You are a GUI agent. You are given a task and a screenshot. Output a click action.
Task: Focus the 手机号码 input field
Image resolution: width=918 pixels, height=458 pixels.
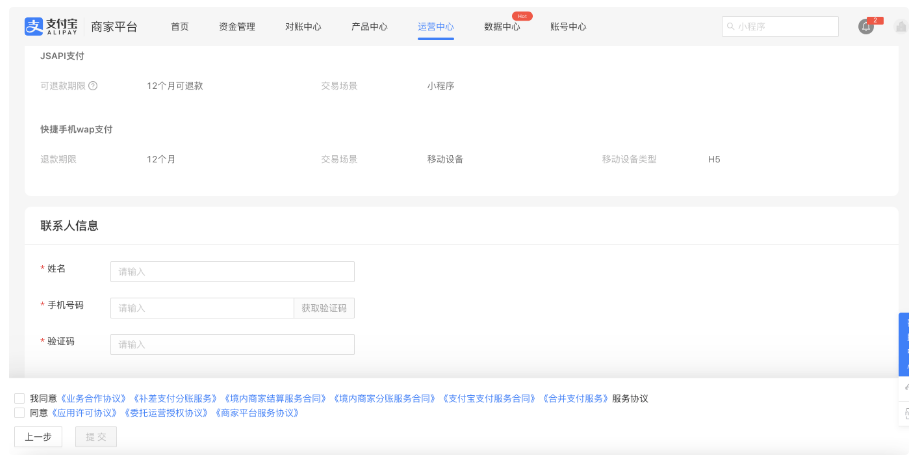pyautogui.click(x=202, y=308)
